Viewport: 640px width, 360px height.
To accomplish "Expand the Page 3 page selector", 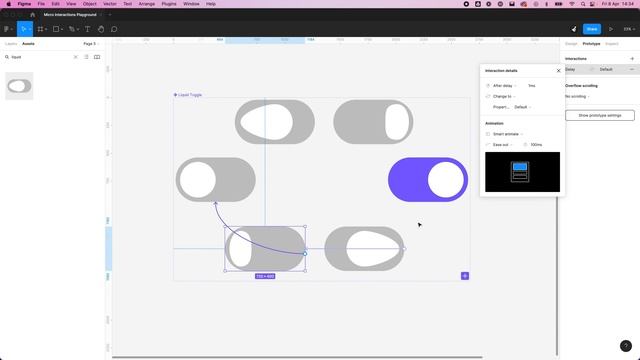I will coord(91,44).
